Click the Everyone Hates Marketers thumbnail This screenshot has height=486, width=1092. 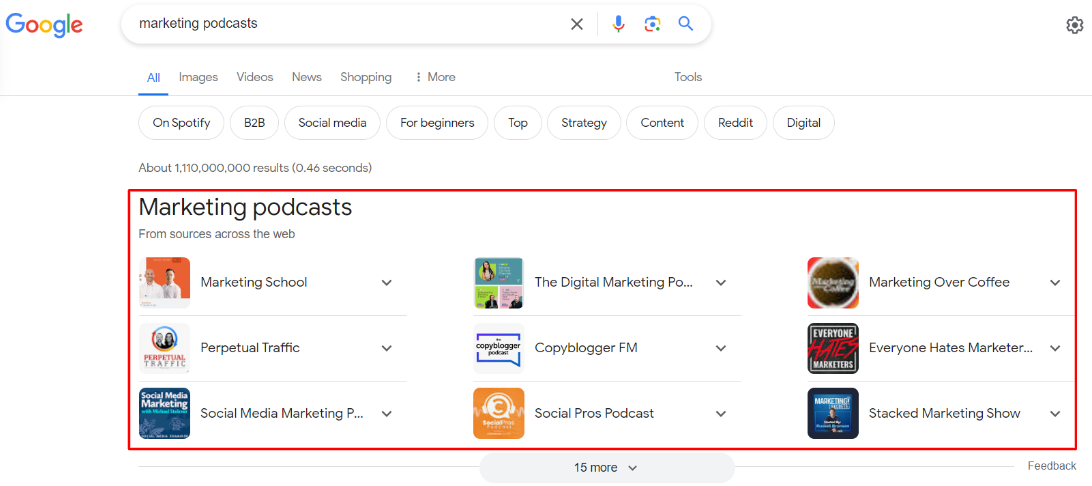pyautogui.click(x=833, y=348)
